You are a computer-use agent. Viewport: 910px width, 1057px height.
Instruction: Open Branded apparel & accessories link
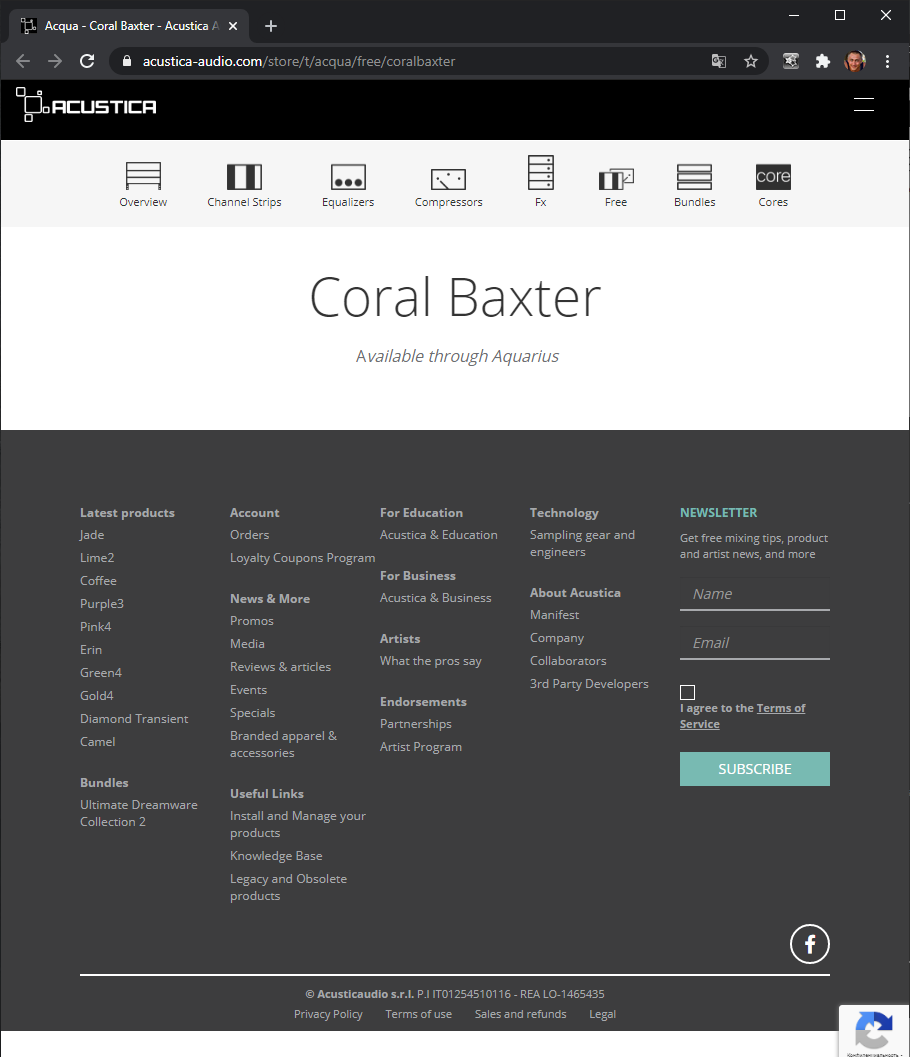(283, 744)
